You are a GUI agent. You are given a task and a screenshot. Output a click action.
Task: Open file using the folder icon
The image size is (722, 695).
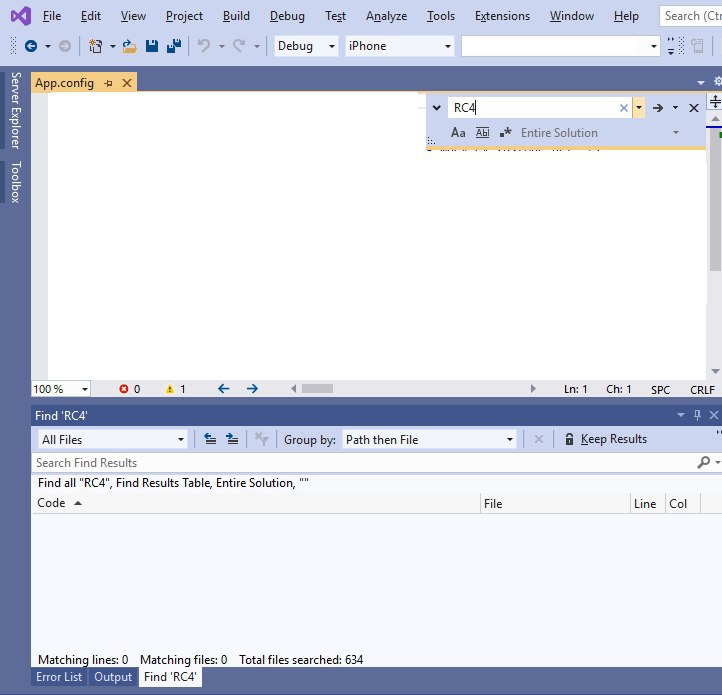(x=129, y=46)
